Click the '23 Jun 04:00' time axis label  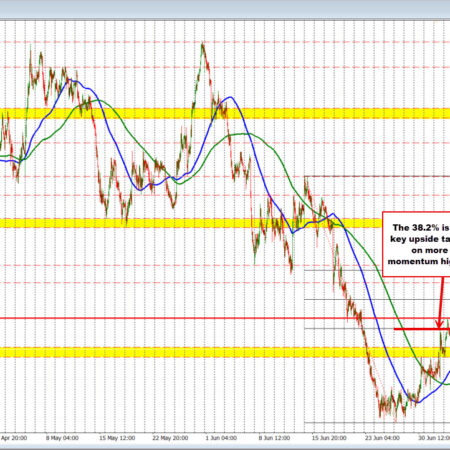(382, 438)
